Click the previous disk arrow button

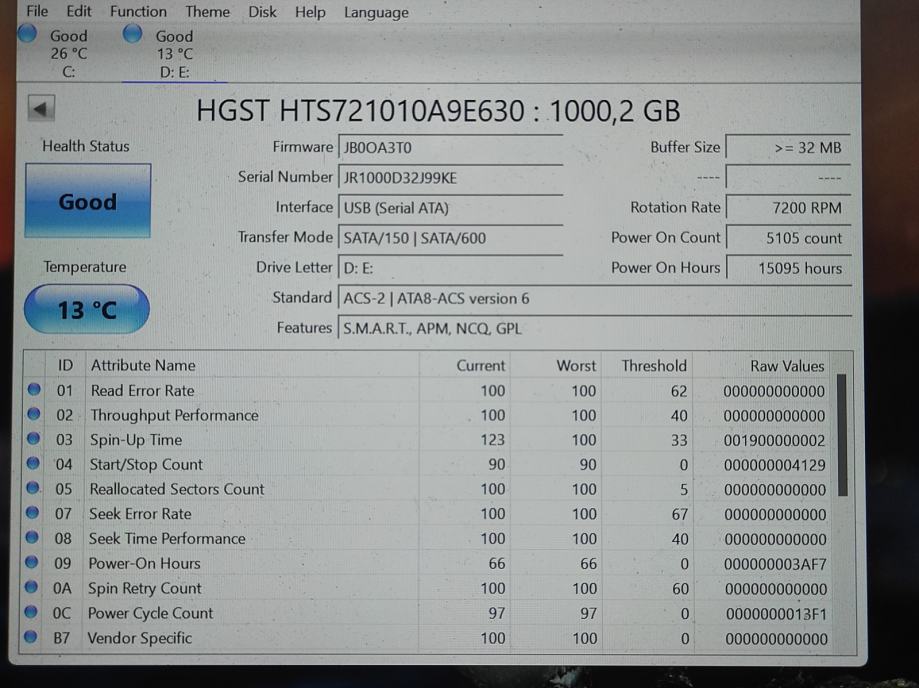(41, 108)
